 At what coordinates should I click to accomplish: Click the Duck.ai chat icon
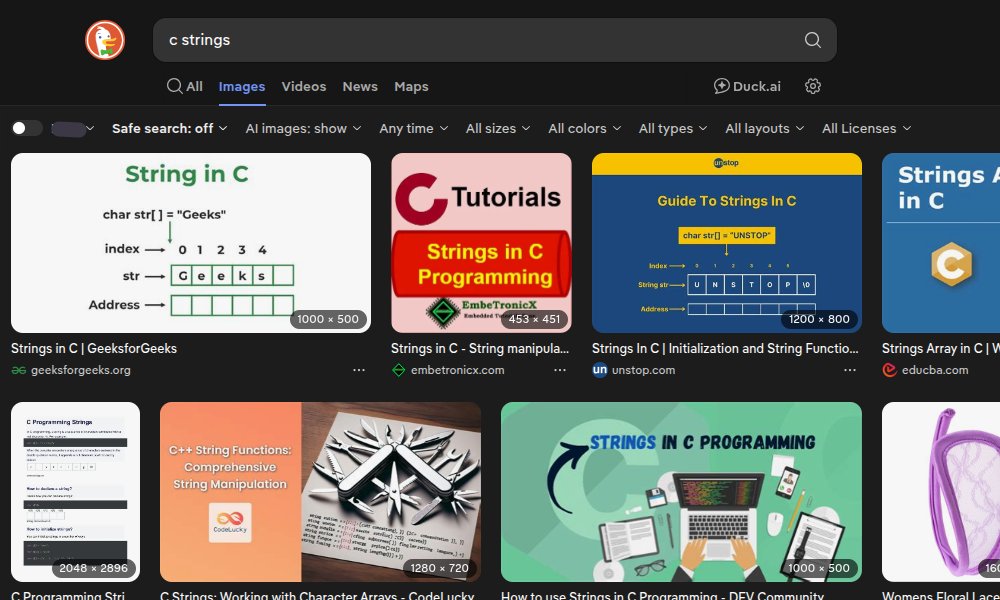click(721, 86)
